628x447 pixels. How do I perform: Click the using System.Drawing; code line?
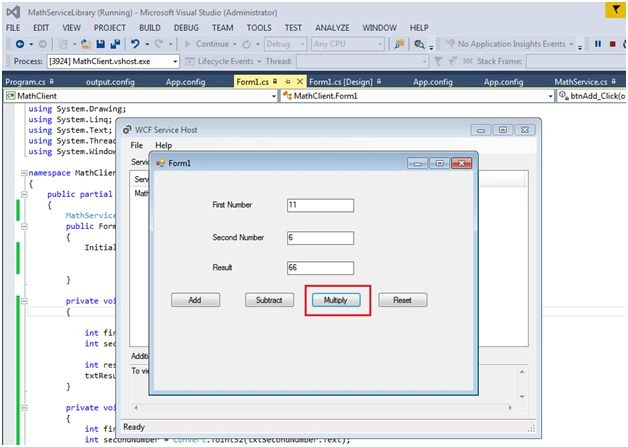(77, 109)
